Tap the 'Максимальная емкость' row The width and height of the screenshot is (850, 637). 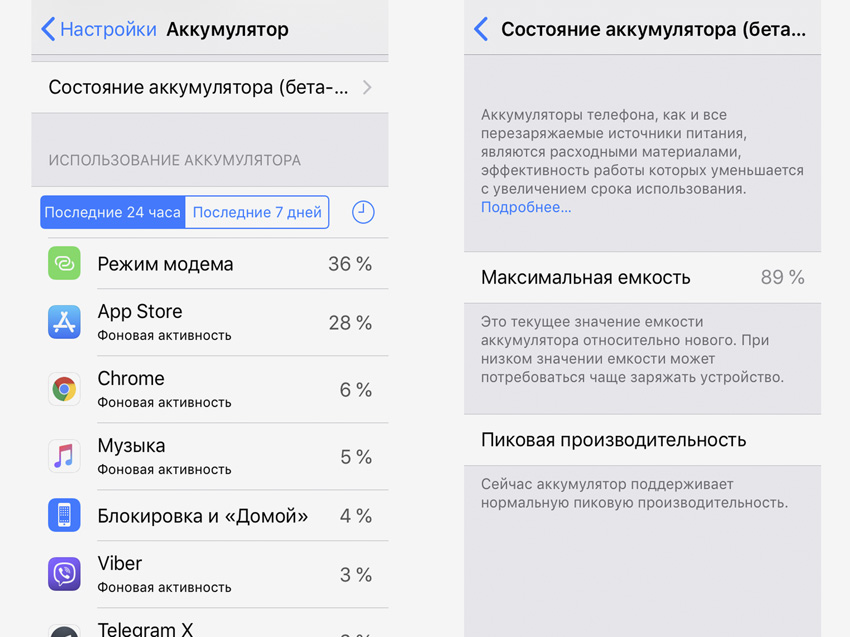[642, 277]
